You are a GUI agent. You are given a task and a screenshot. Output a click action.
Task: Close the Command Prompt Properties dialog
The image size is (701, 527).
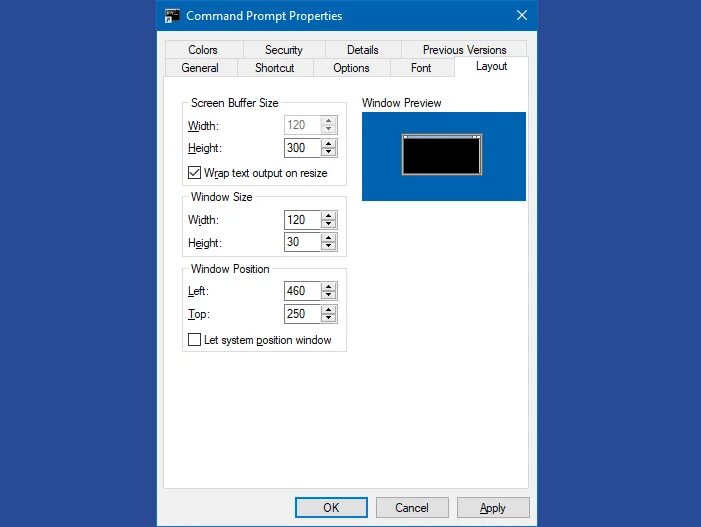[522, 15]
